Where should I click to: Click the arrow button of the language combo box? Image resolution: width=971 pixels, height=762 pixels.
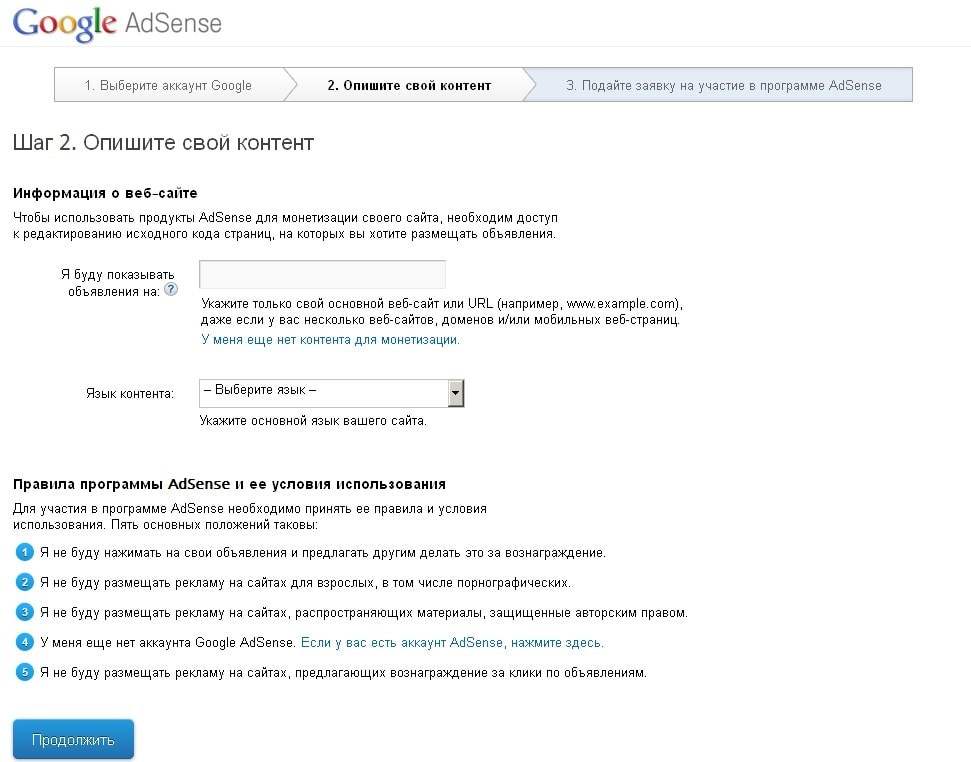456,393
